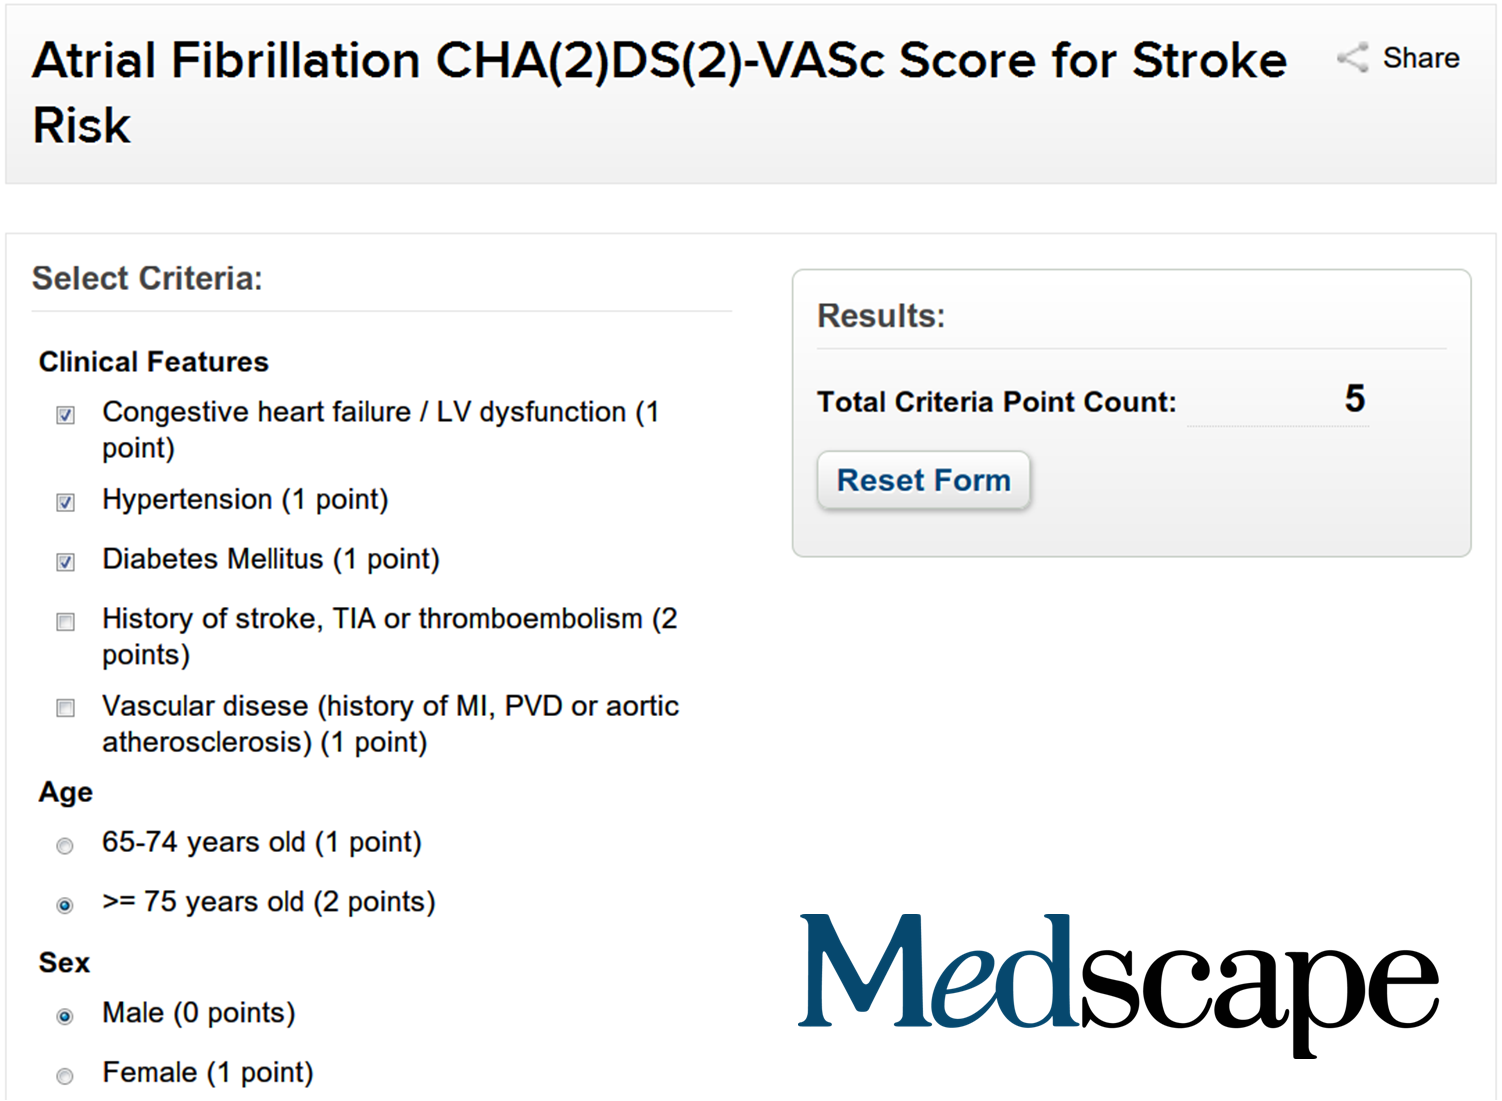The height and width of the screenshot is (1101, 1502).
Task: Click the Share icon
Action: pos(1352,58)
